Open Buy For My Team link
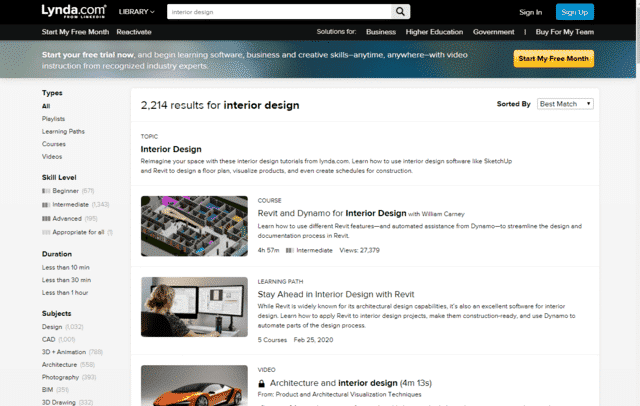The width and height of the screenshot is (640, 406). 565,32
